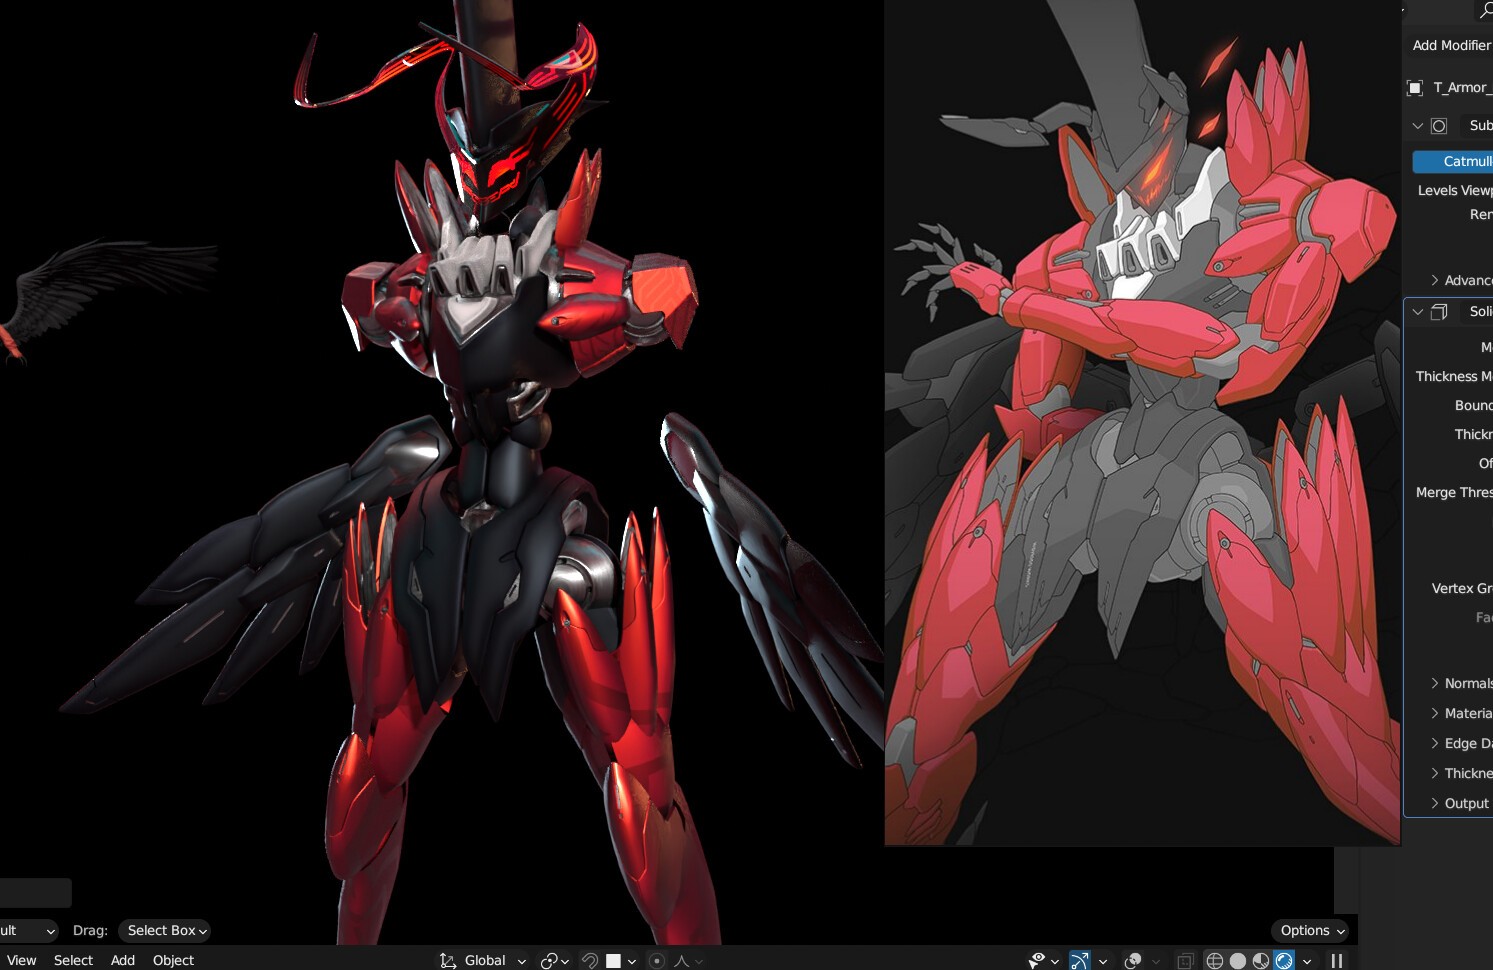Open the Drag Select Box dropdown
The image size is (1493, 970).
[x=164, y=930]
